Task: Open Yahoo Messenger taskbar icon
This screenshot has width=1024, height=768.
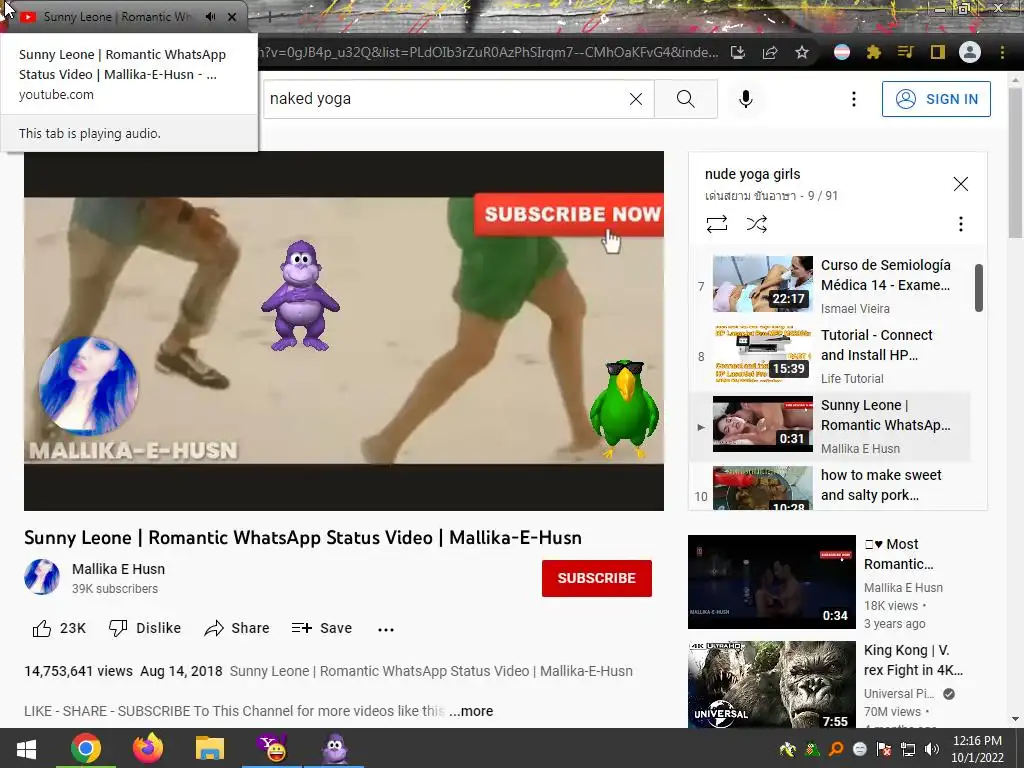Action: (x=272, y=748)
